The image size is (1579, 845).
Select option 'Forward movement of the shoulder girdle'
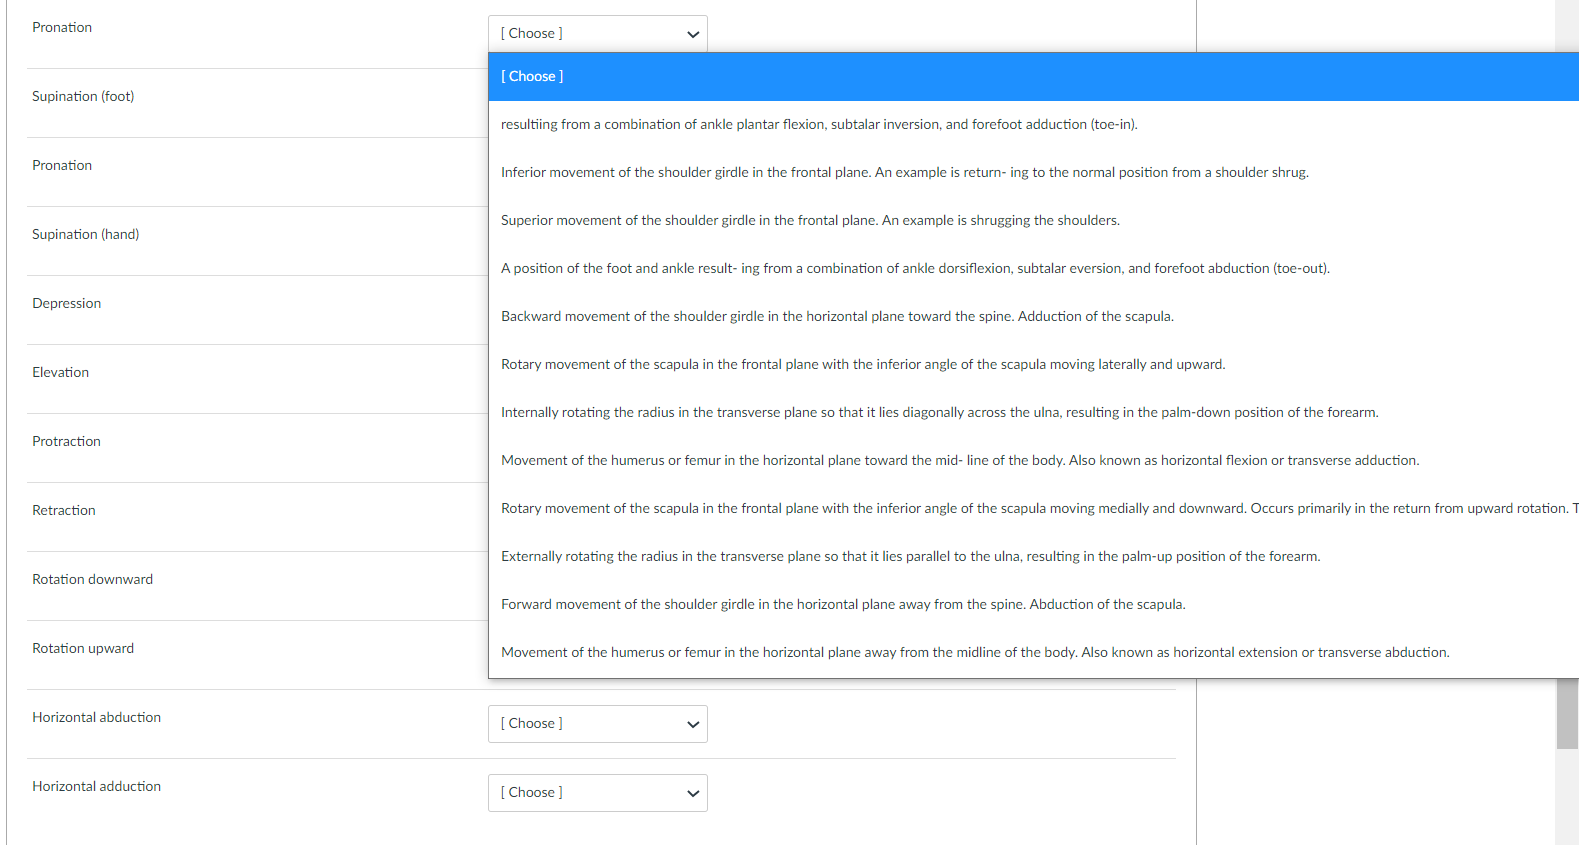(1033, 605)
